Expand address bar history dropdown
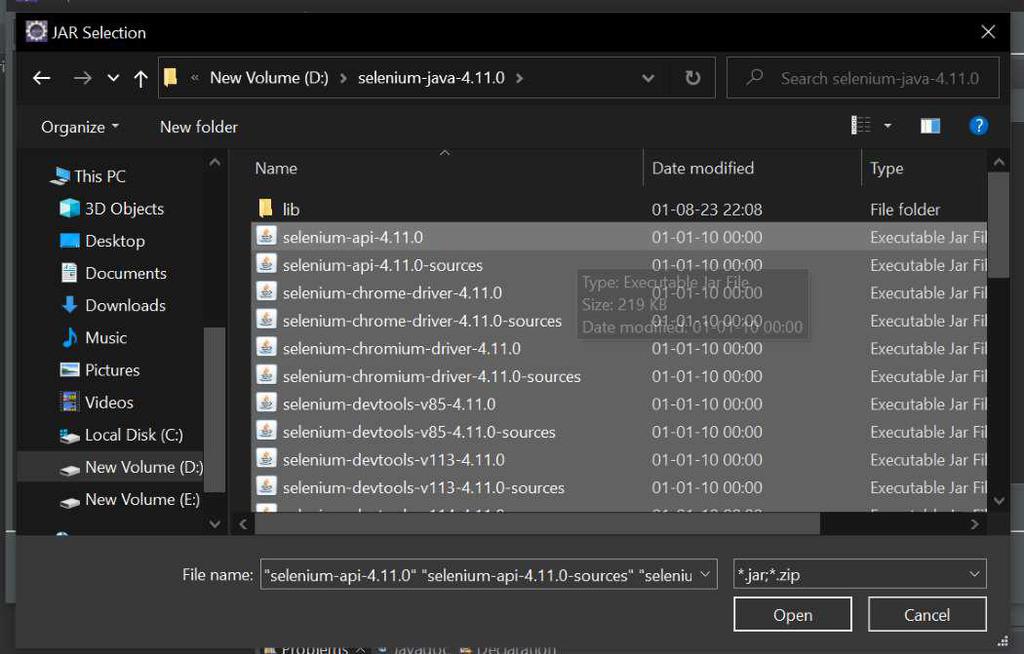 tap(648, 78)
